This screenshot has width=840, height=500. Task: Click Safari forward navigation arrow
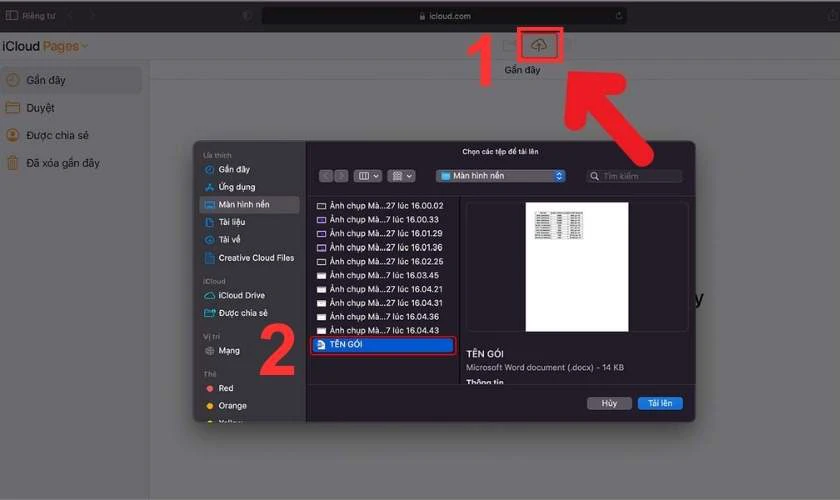(92, 16)
